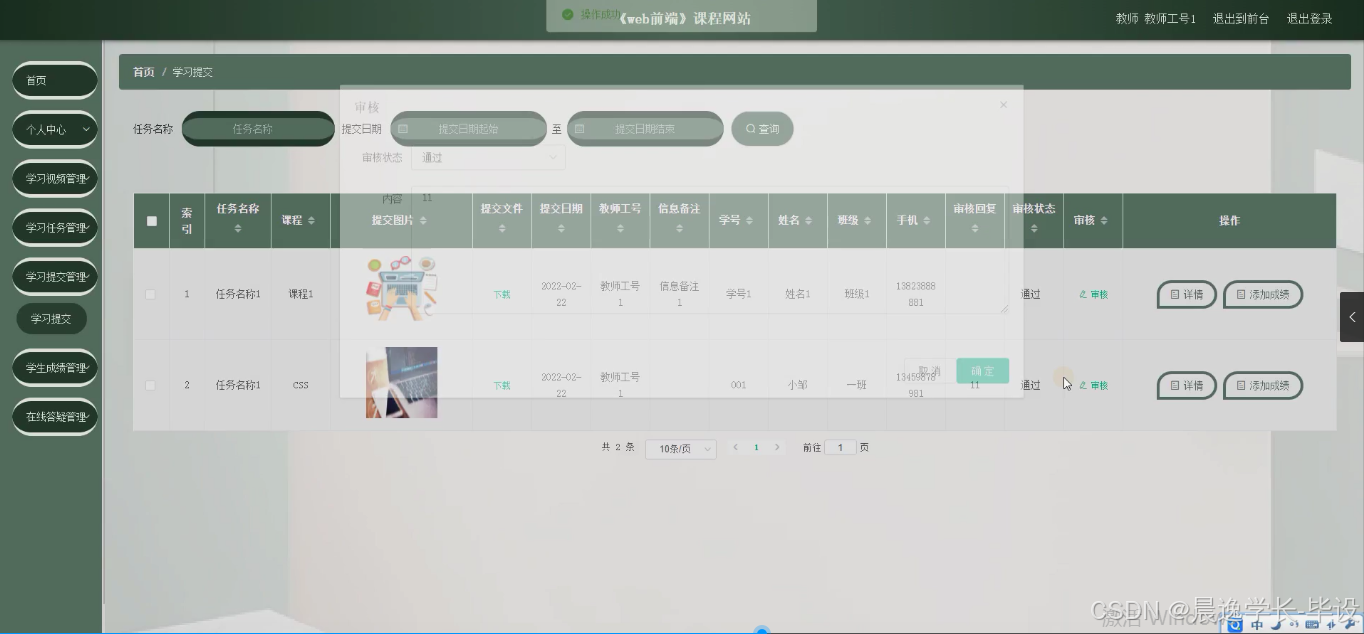Sort by 手机 column arrows
This screenshot has width=1364, height=634.
pos(927,220)
